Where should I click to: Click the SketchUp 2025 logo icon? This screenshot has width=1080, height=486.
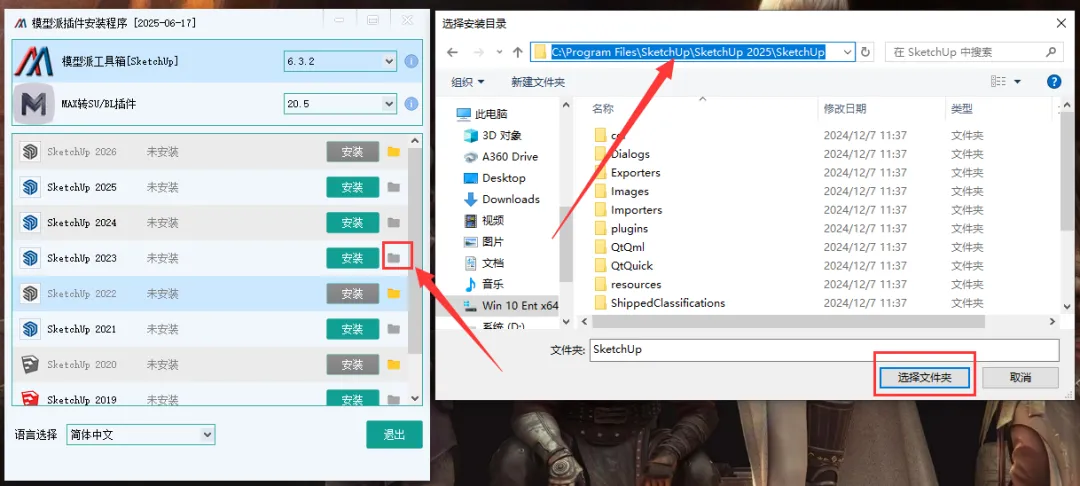(30, 187)
